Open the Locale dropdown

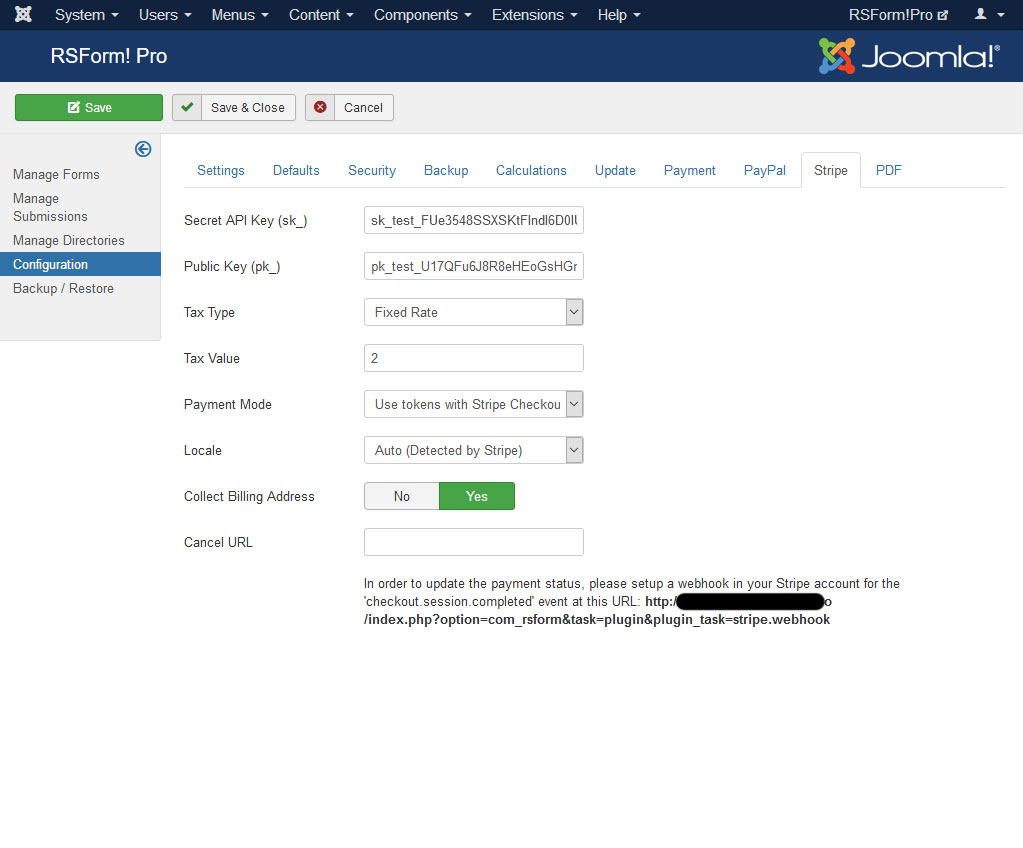coord(474,450)
